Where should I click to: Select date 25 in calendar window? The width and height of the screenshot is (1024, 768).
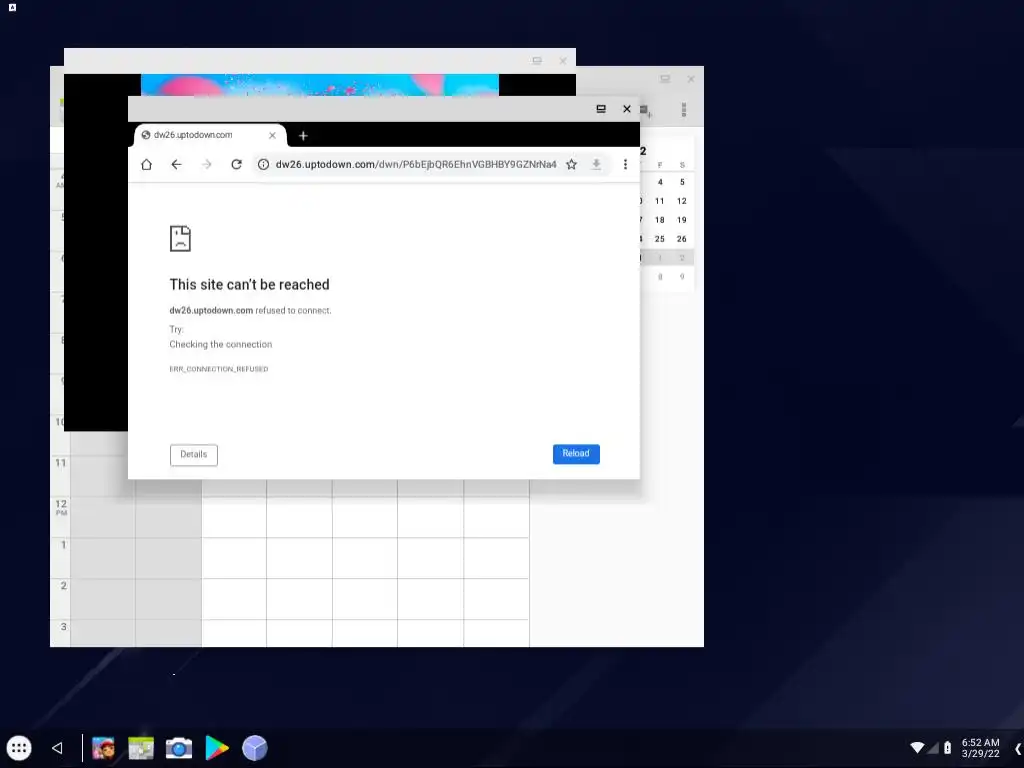pyautogui.click(x=660, y=239)
